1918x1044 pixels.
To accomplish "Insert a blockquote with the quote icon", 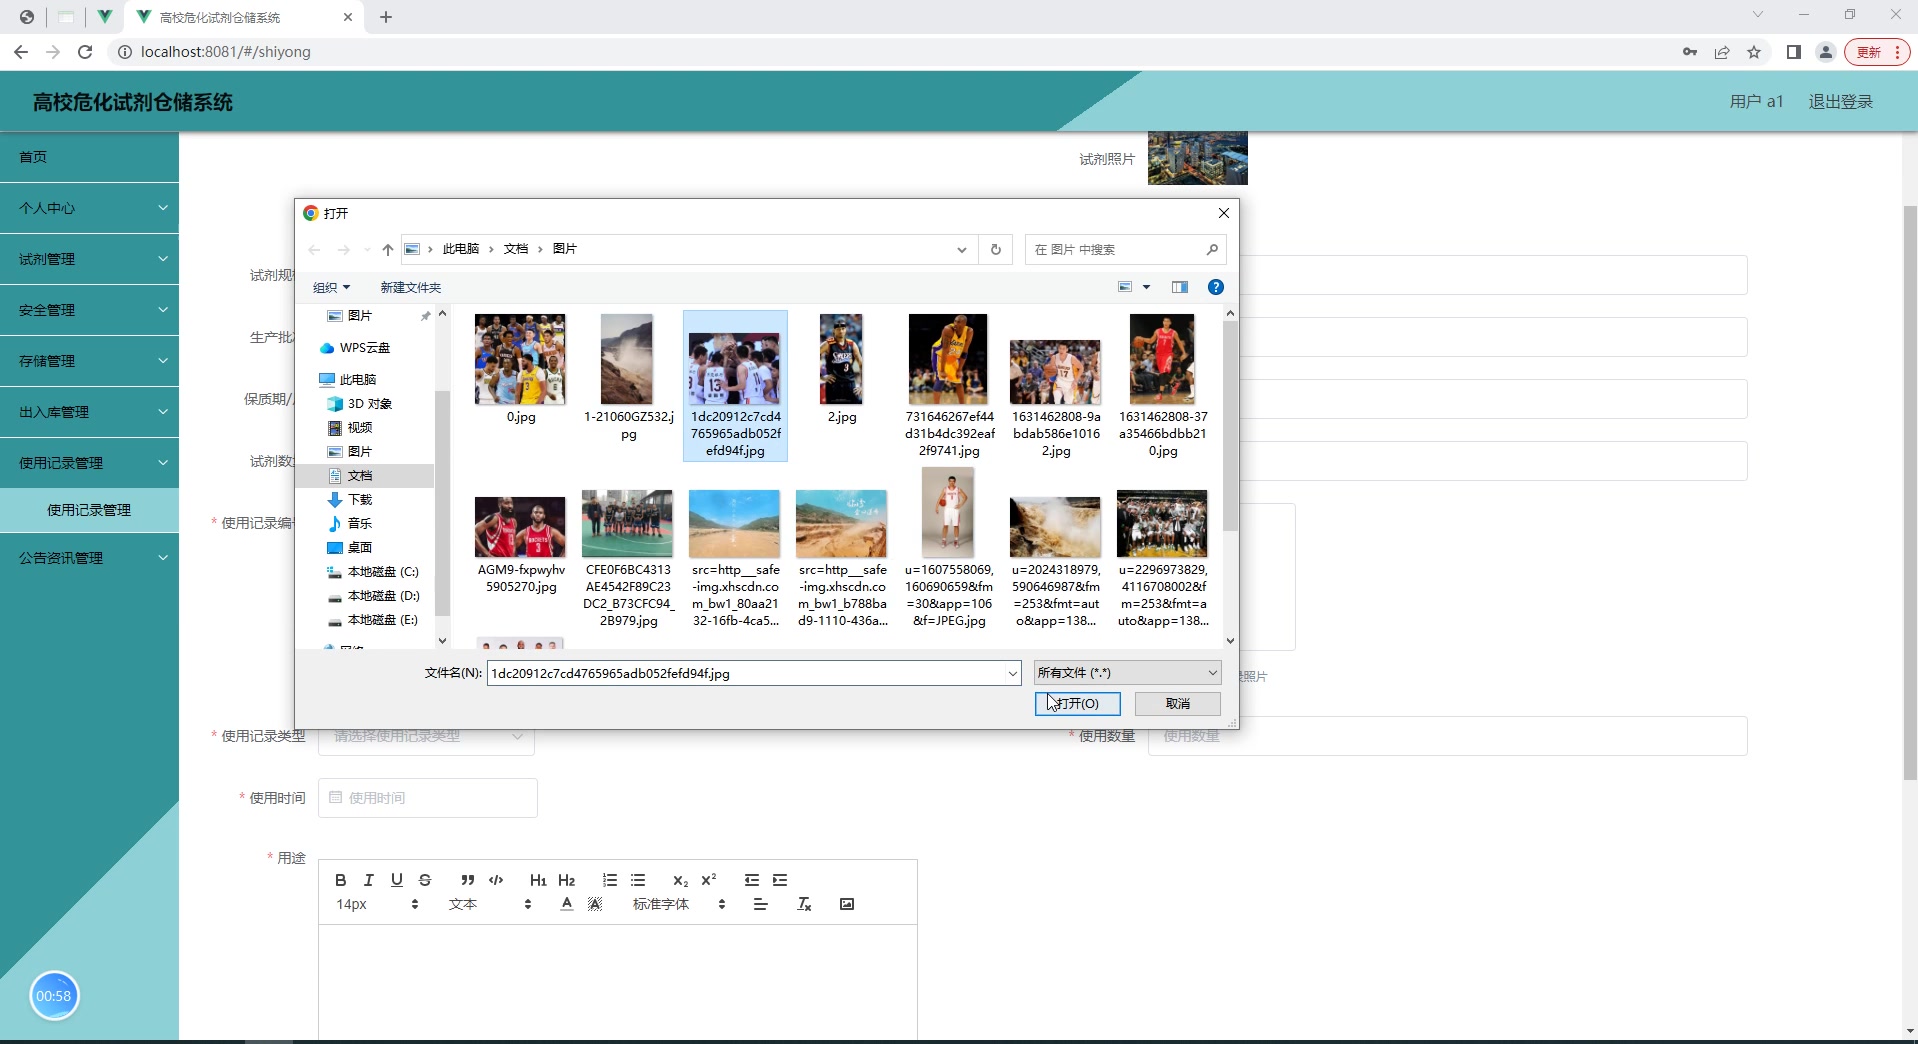I will tap(467, 880).
